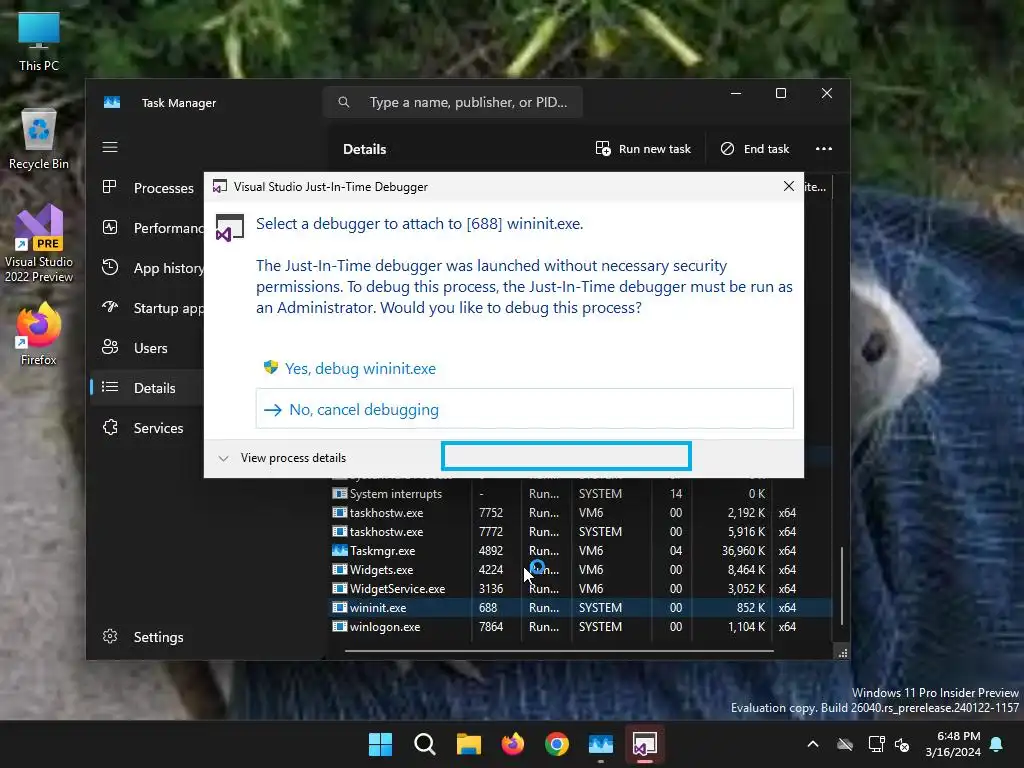Open the Windows Start button

coord(380,744)
